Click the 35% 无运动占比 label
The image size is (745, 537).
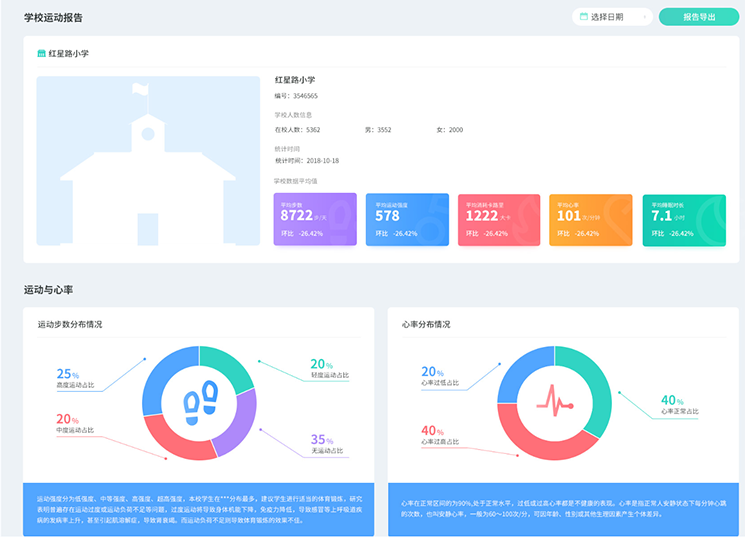[326, 444]
